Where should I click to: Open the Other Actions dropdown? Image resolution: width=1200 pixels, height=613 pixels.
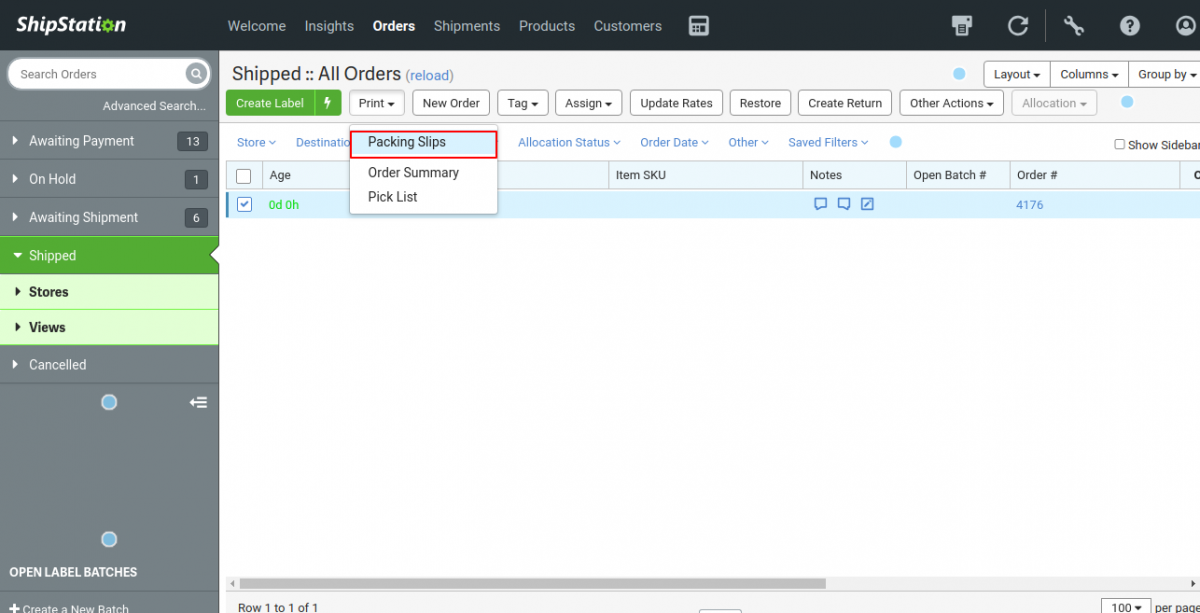point(951,103)
